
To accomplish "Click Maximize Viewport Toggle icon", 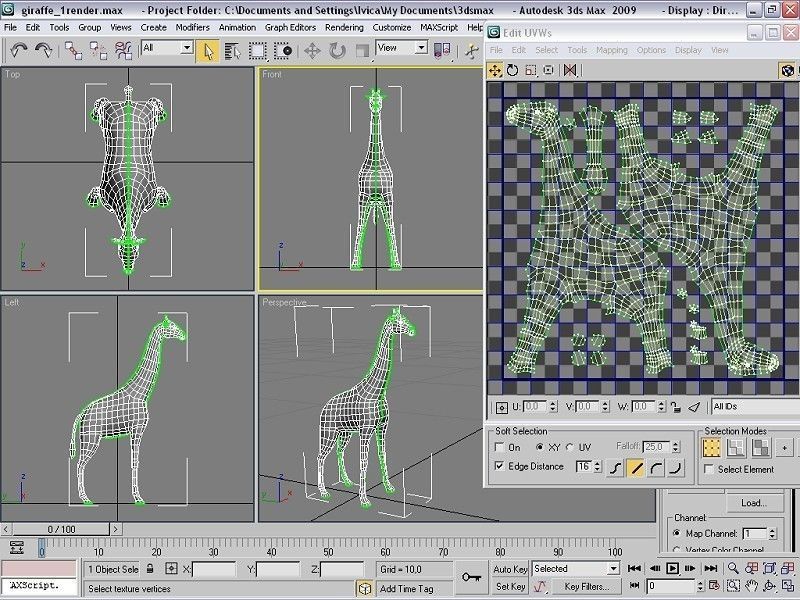I will coord(786,587).
